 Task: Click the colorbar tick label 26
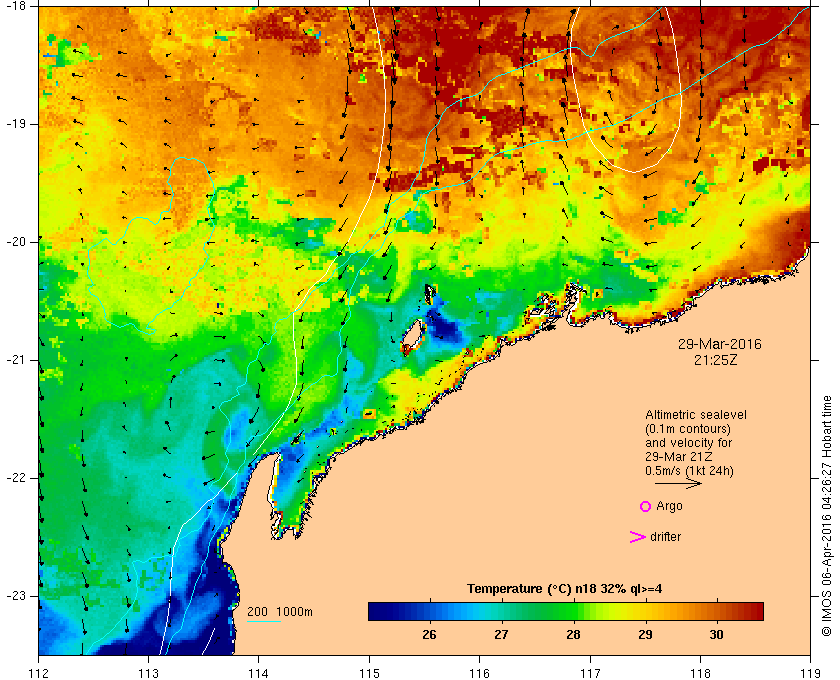pos(429,634)
